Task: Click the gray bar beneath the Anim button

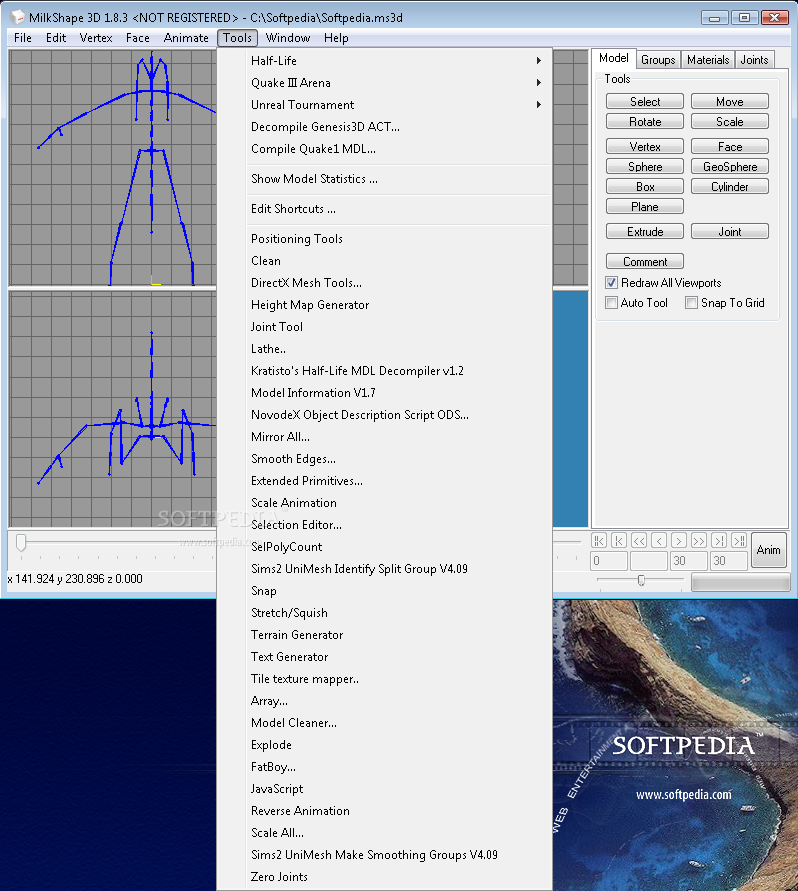Action: click(740, 582)
